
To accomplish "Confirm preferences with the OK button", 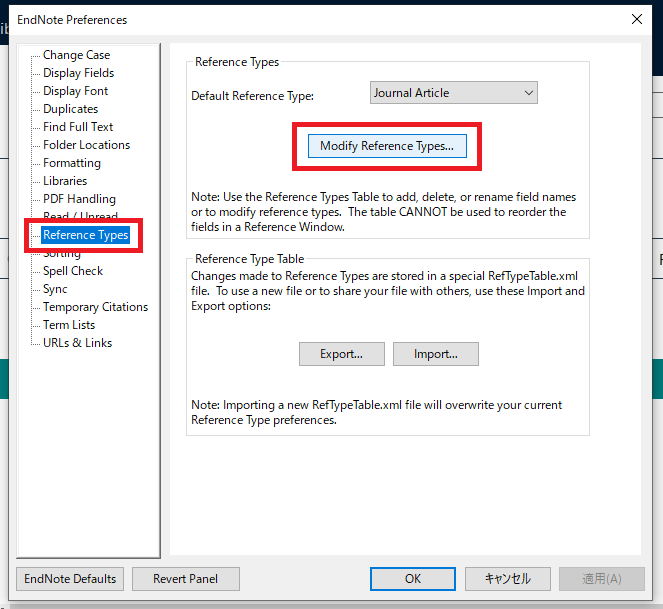I will [412, 579].
